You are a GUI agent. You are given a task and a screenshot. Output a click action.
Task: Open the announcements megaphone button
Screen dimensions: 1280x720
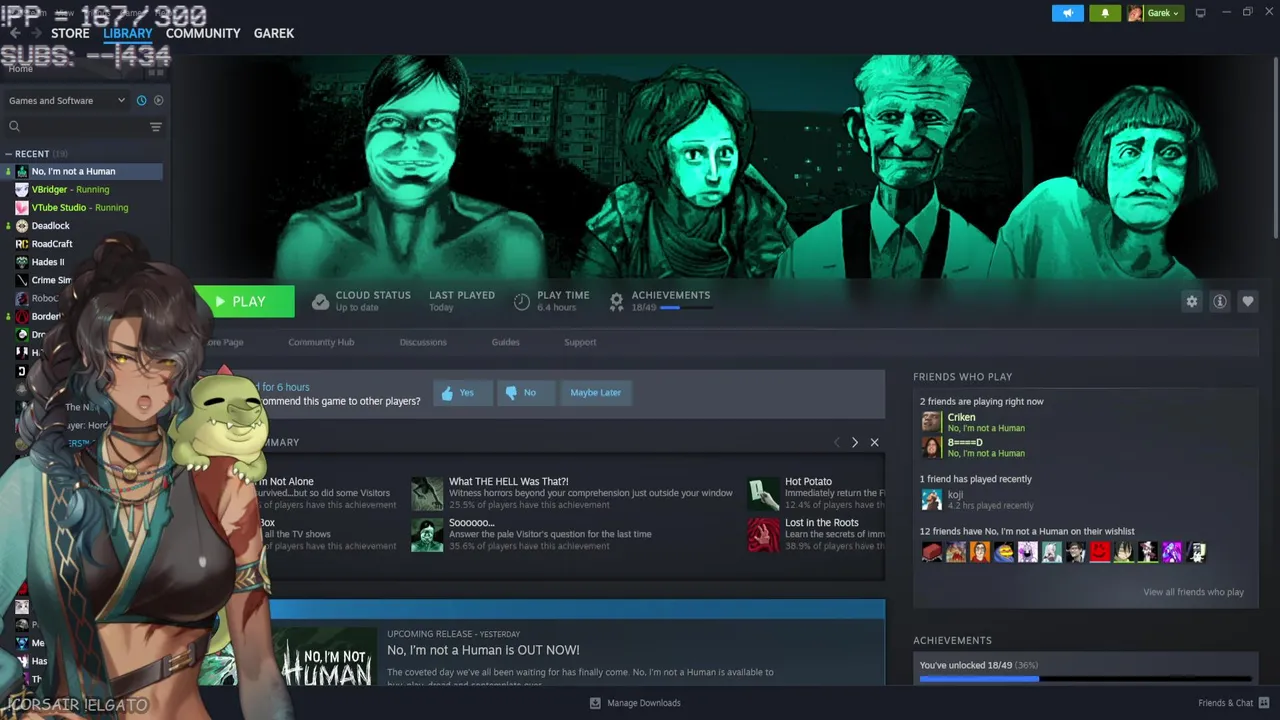pyautogui.click(x=1067, y=13)
